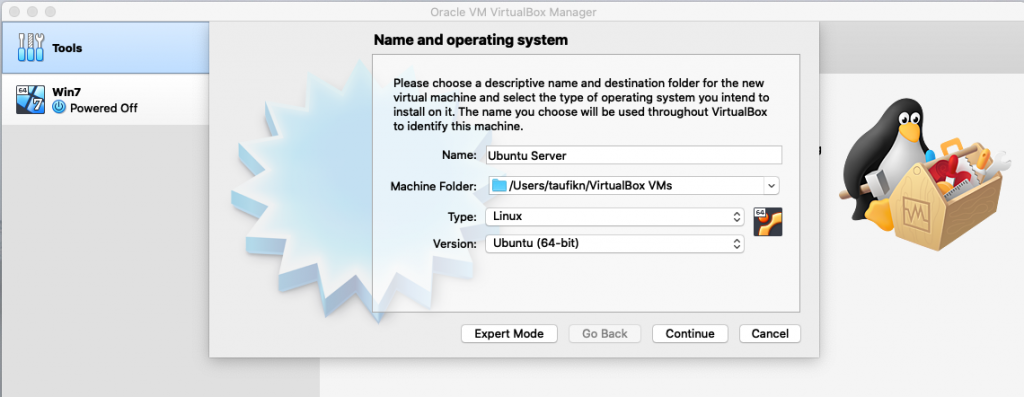Click the Cancel button
Viewport: 1024px width, 397px height.
(x=770, y=334)
